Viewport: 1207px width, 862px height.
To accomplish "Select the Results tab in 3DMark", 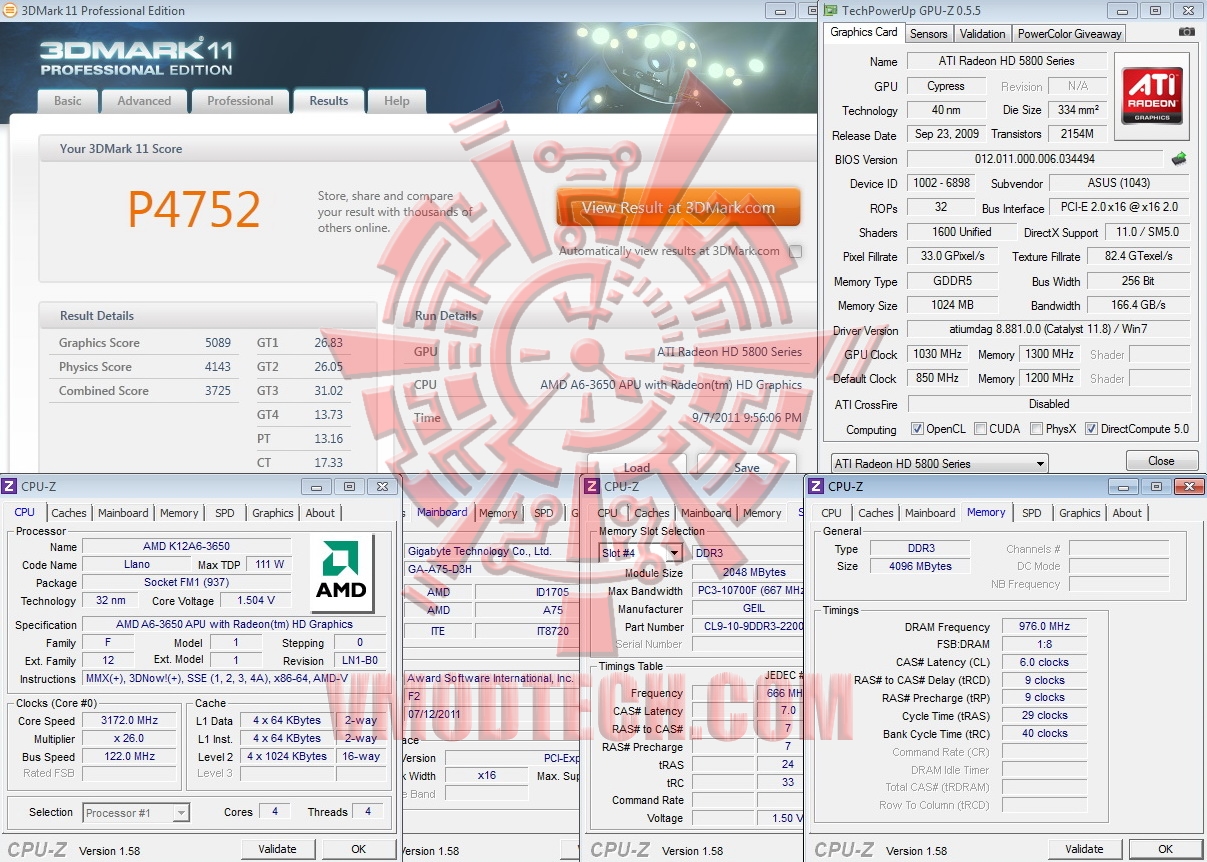I will [x=329, y=101].
